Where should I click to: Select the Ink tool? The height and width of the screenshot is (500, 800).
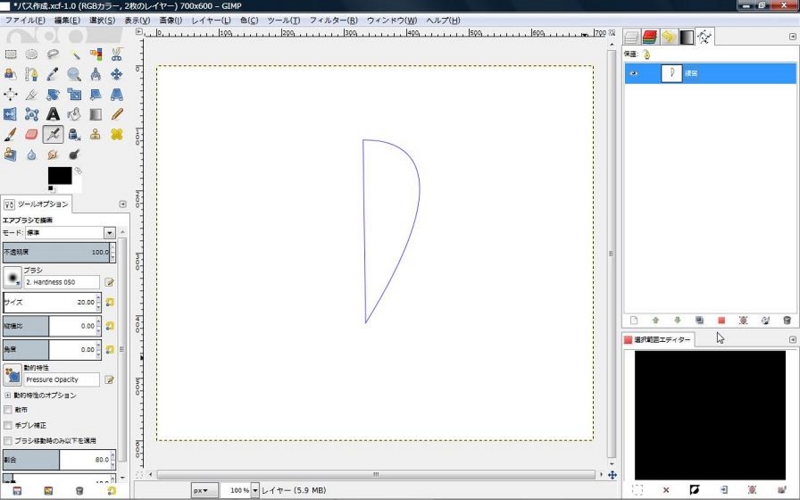[x=74, y=134]
